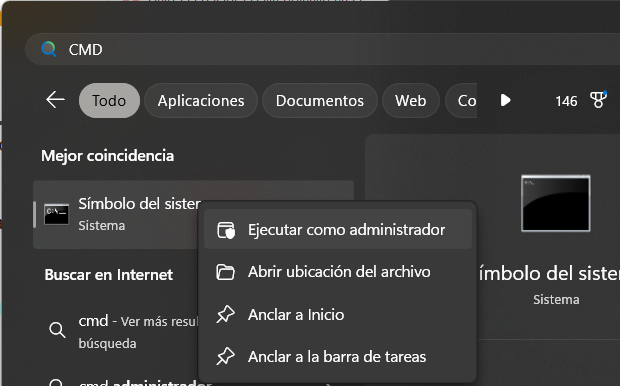Switch to the Aplicaciones filter tab
The image size is (620, 386).
(201, 100)
